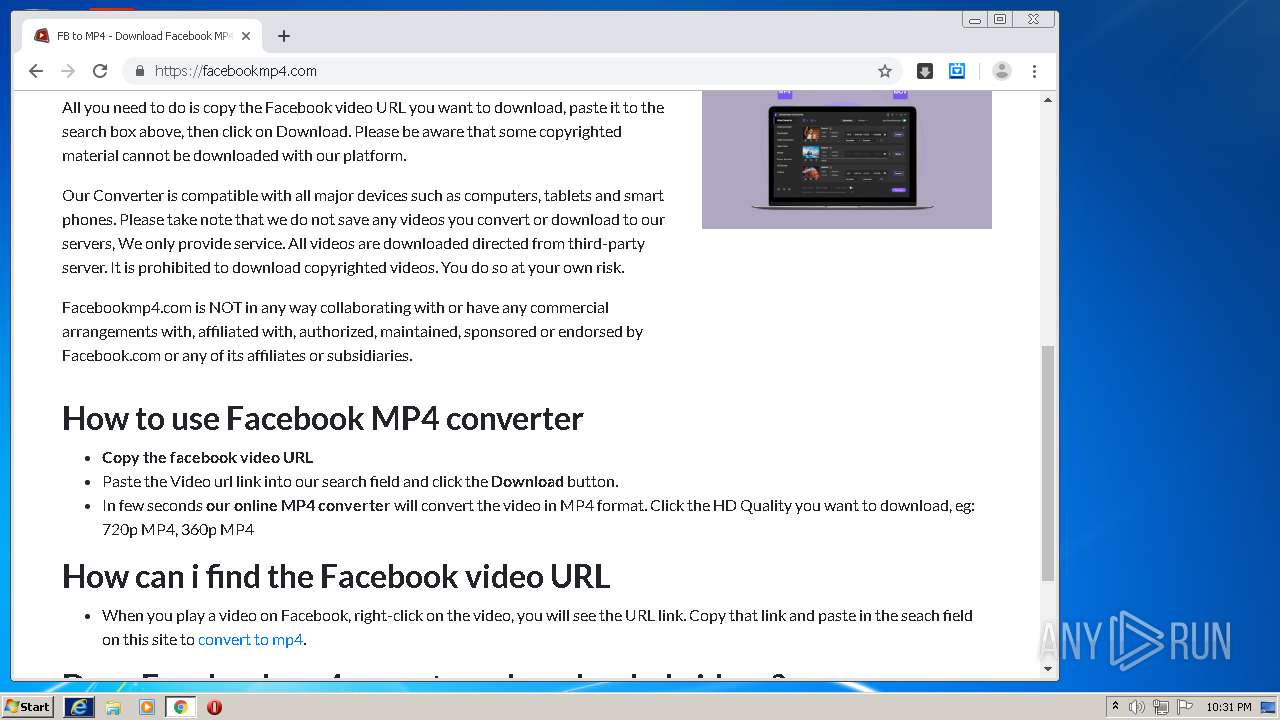Launch Internet Explorer from the taskbar
The width and height of the screenshot is (1280, 720).
(78, 707)
